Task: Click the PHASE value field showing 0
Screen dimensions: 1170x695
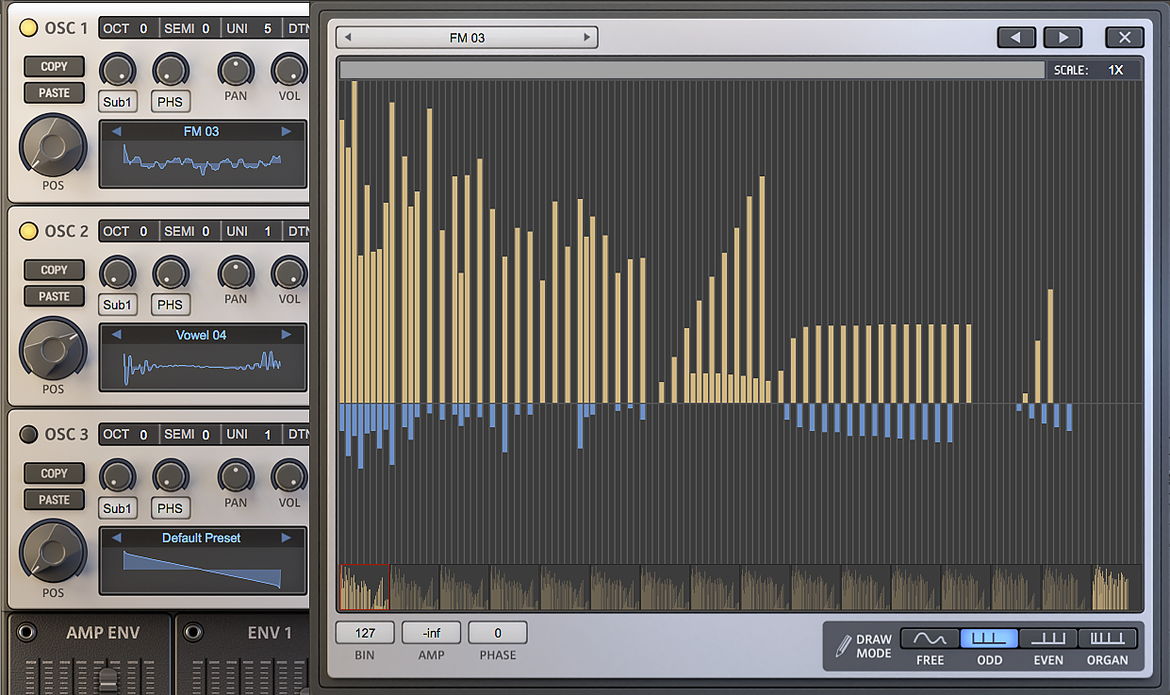Action: click(x=498, y=633)
